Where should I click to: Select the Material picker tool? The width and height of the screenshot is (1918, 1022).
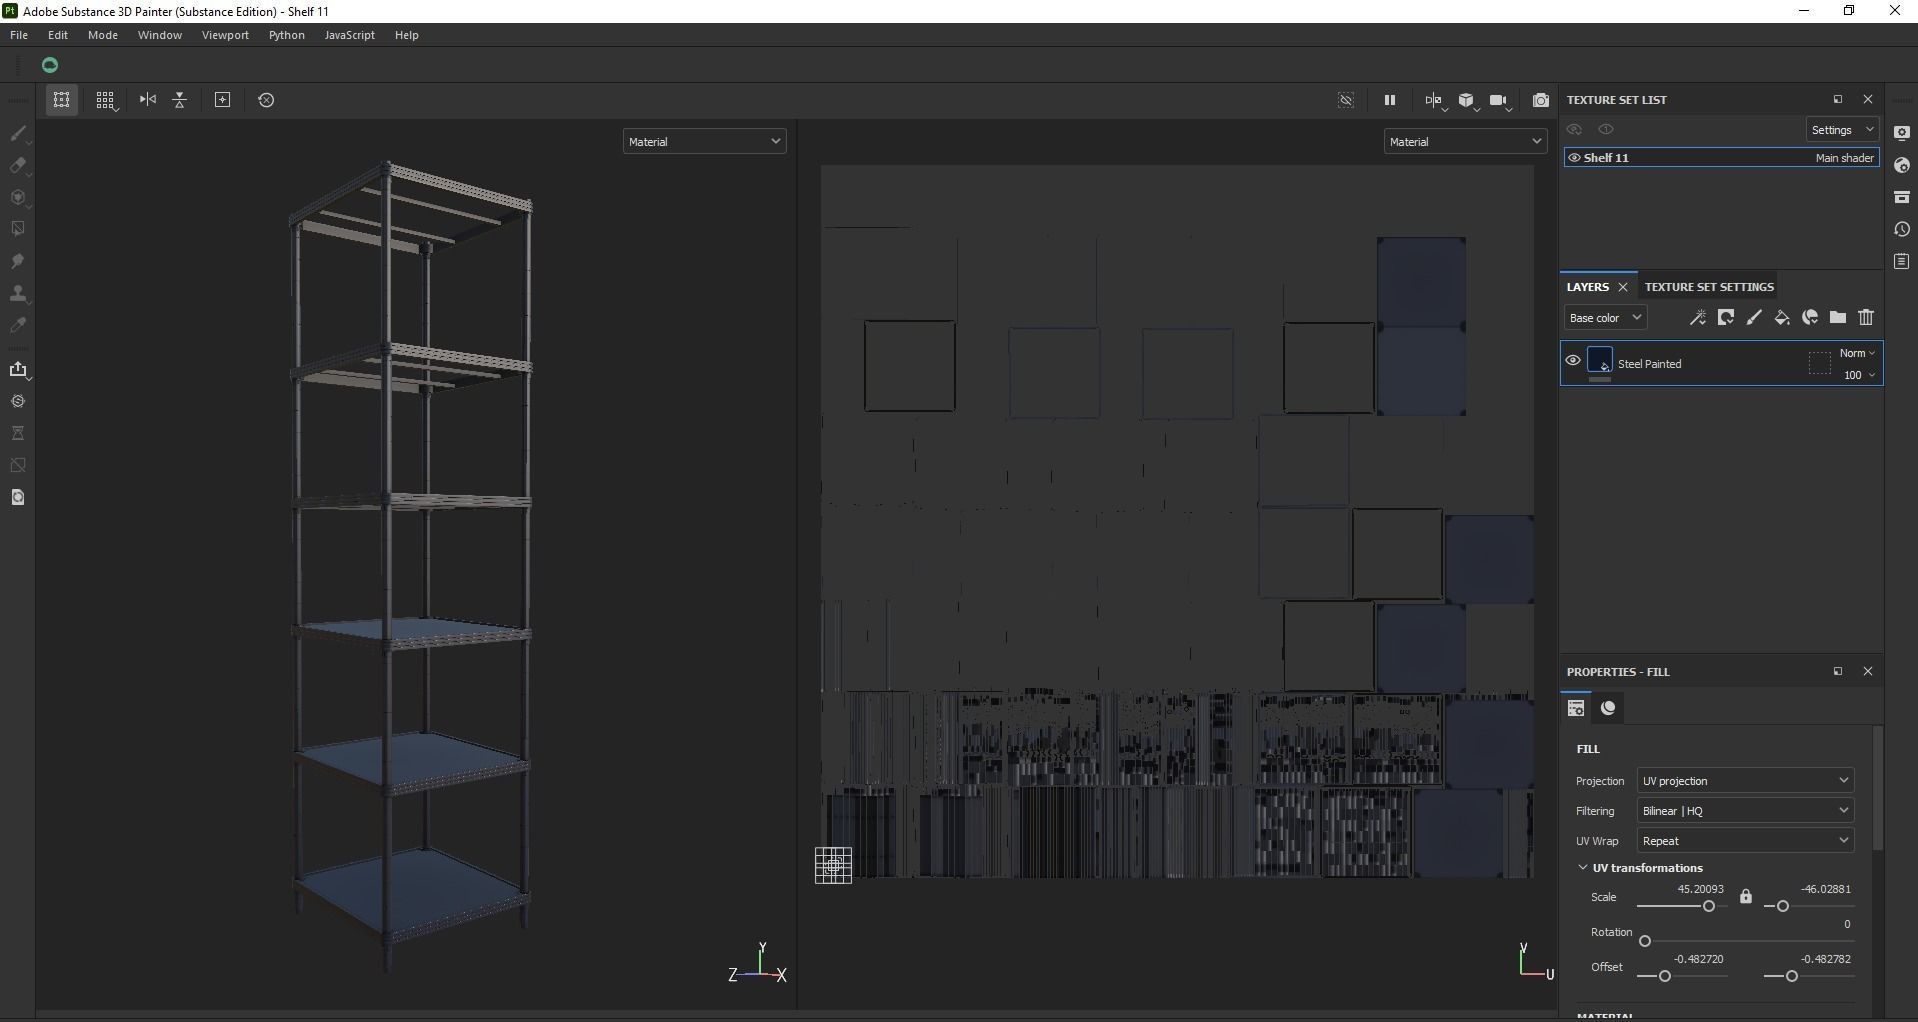[18, 325]
